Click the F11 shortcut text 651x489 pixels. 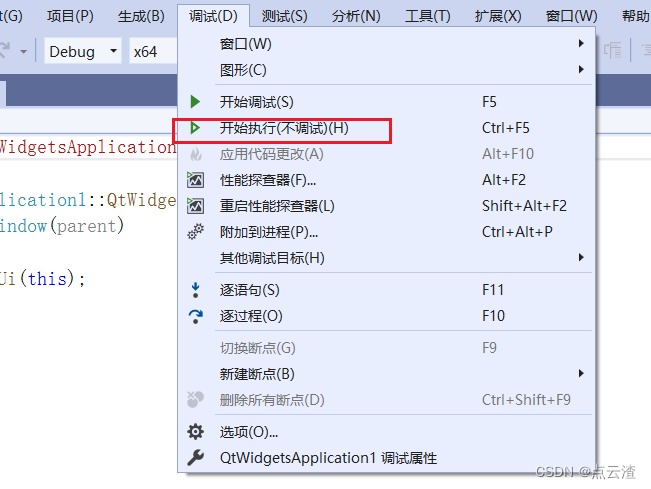point(493,290)
